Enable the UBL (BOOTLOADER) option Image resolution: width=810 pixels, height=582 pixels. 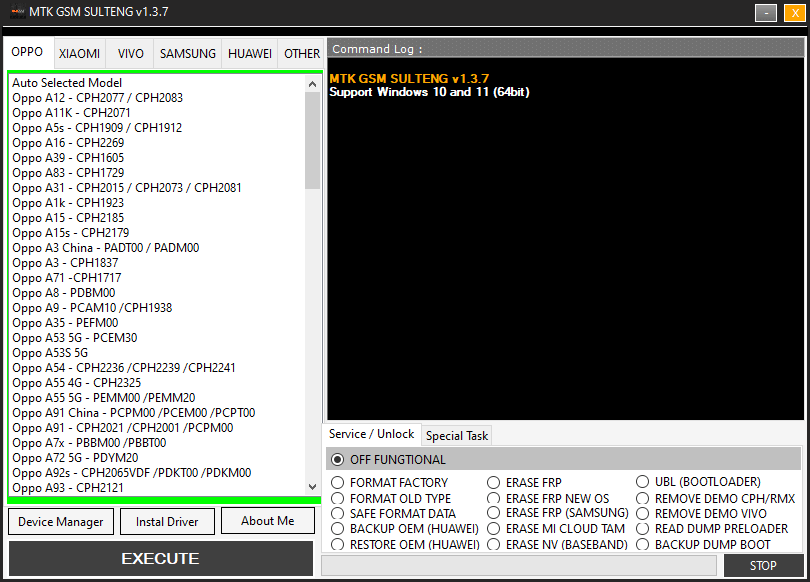(x=643, y=483)
